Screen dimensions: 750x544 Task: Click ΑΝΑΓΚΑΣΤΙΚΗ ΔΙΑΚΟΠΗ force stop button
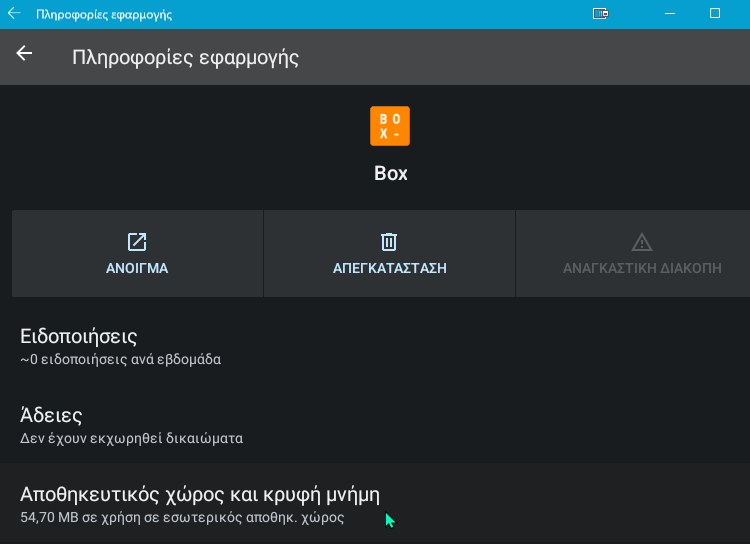click(x=633, y=253)
